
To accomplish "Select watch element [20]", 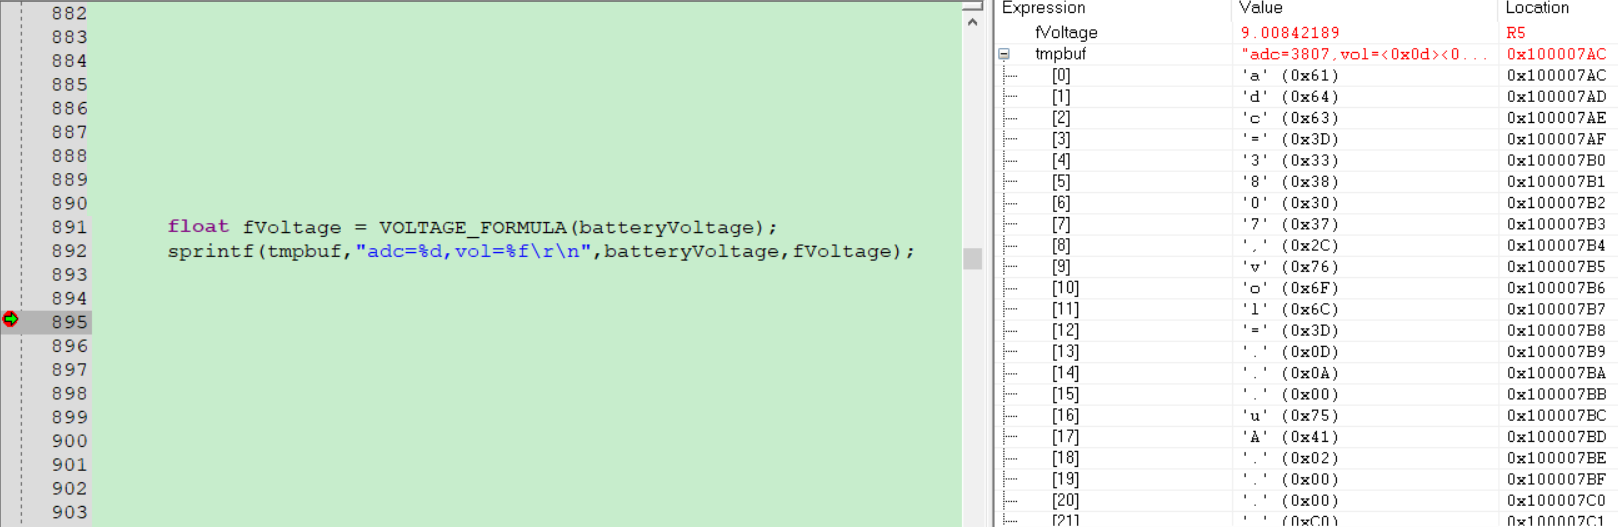I will pos(1065,500).
